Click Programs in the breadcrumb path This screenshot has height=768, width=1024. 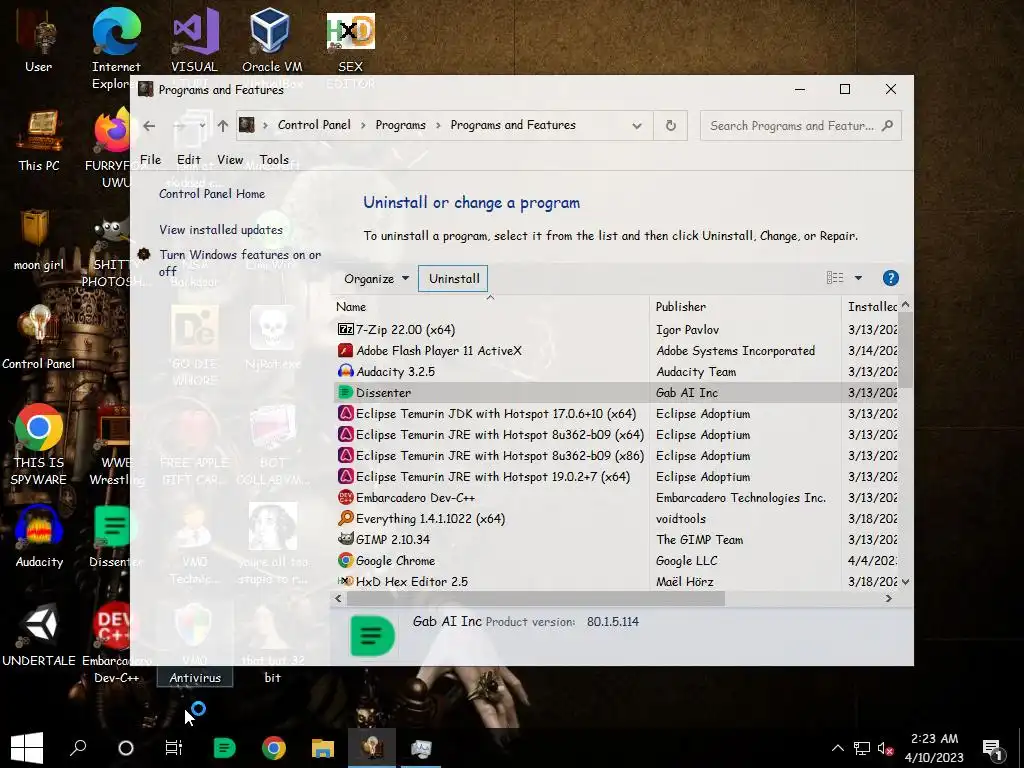tap(400, 125)
